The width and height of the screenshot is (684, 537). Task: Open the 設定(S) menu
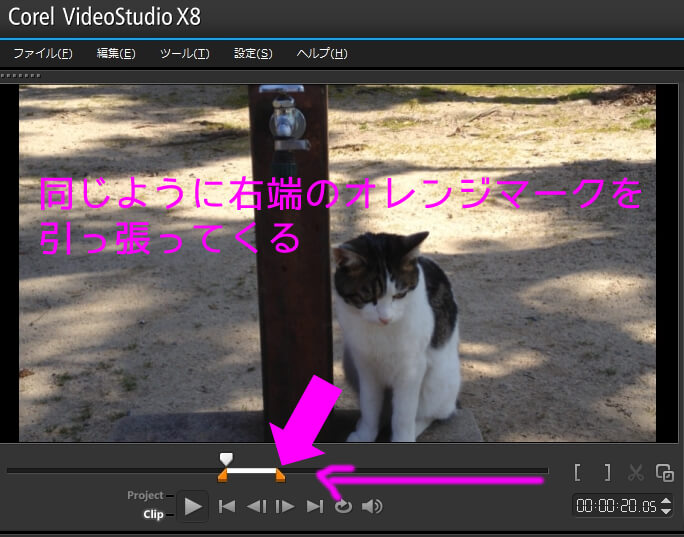[253, 54]
